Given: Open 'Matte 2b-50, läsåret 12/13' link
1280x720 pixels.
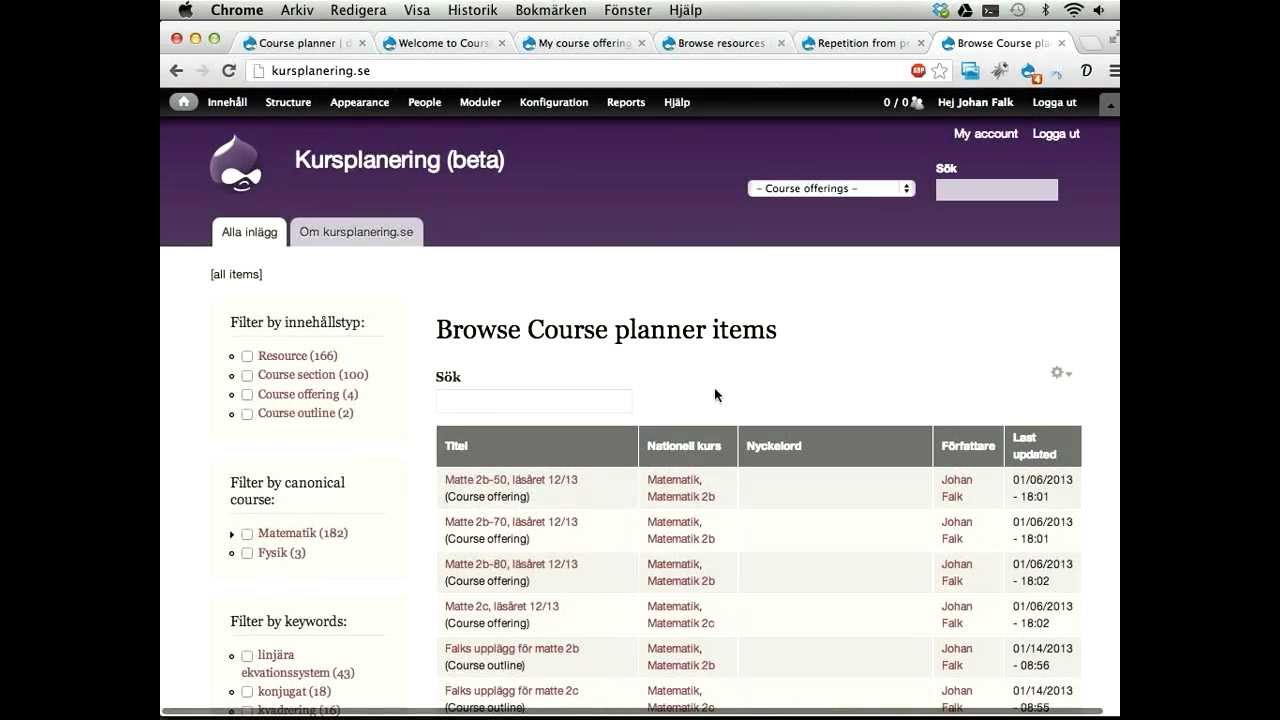Looking at the screenshot, I should pos(511,480).
